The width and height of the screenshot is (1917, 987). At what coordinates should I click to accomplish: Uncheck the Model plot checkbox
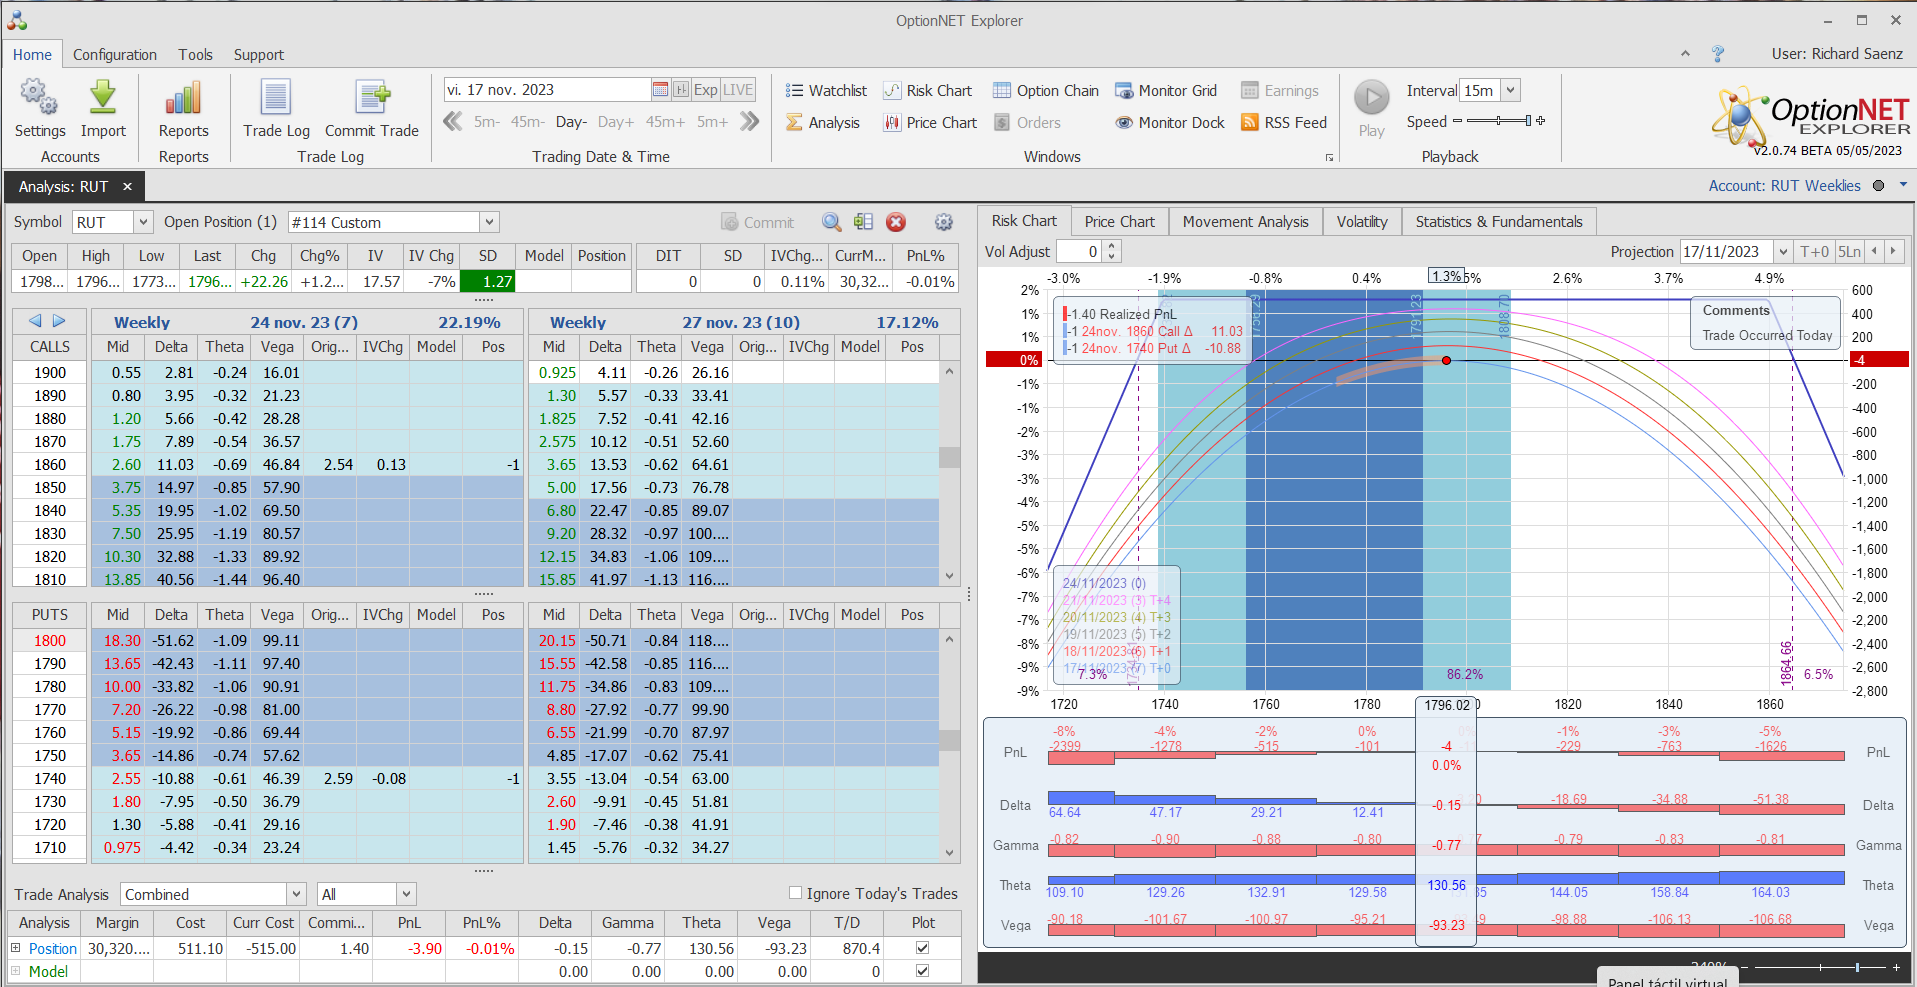tap(922, 971)
